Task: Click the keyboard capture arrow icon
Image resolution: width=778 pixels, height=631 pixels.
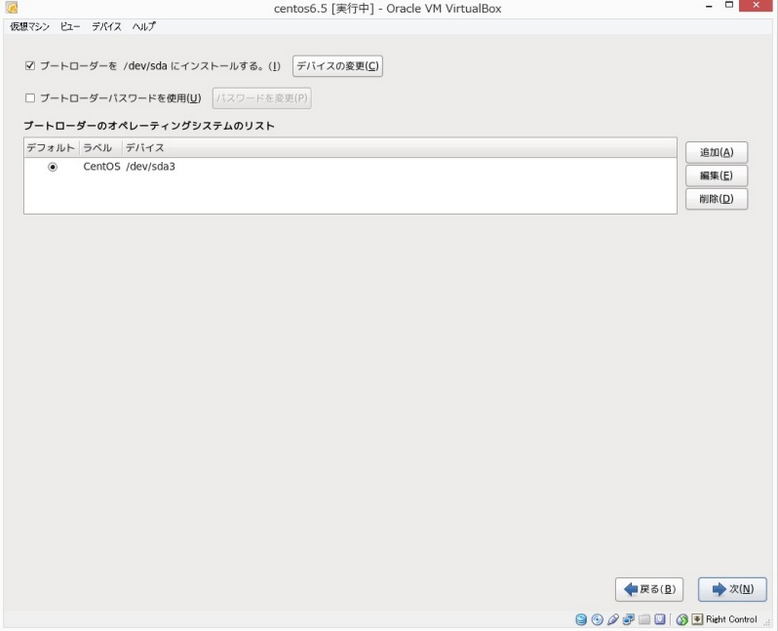Action: tap(698, 619)
